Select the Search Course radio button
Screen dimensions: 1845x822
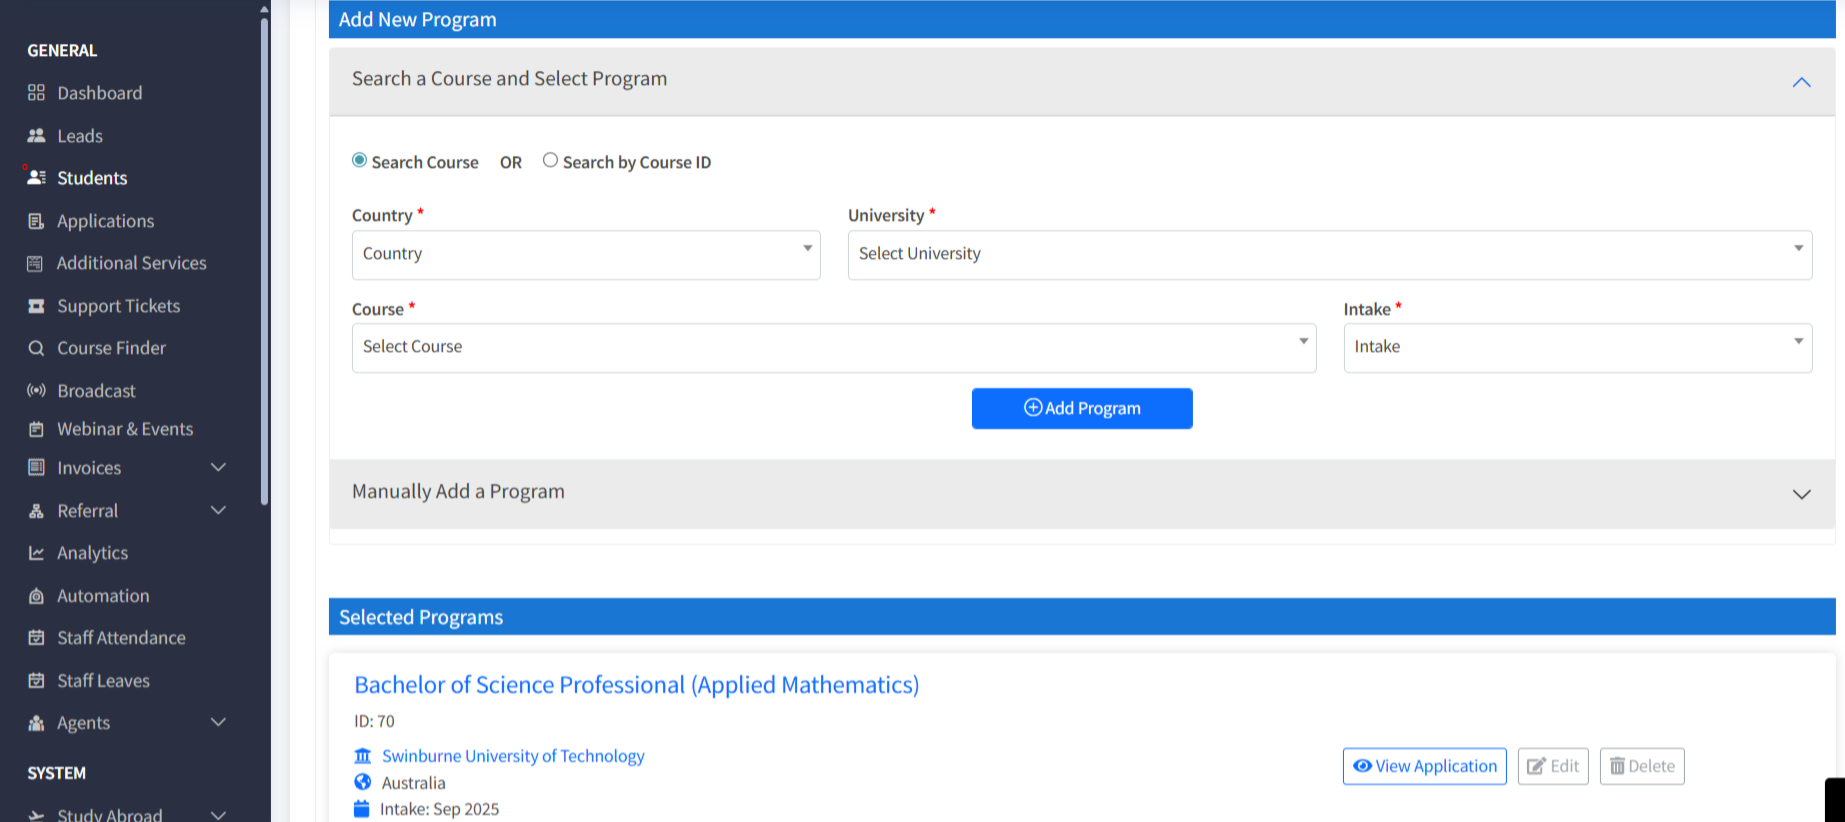[359, 161]
